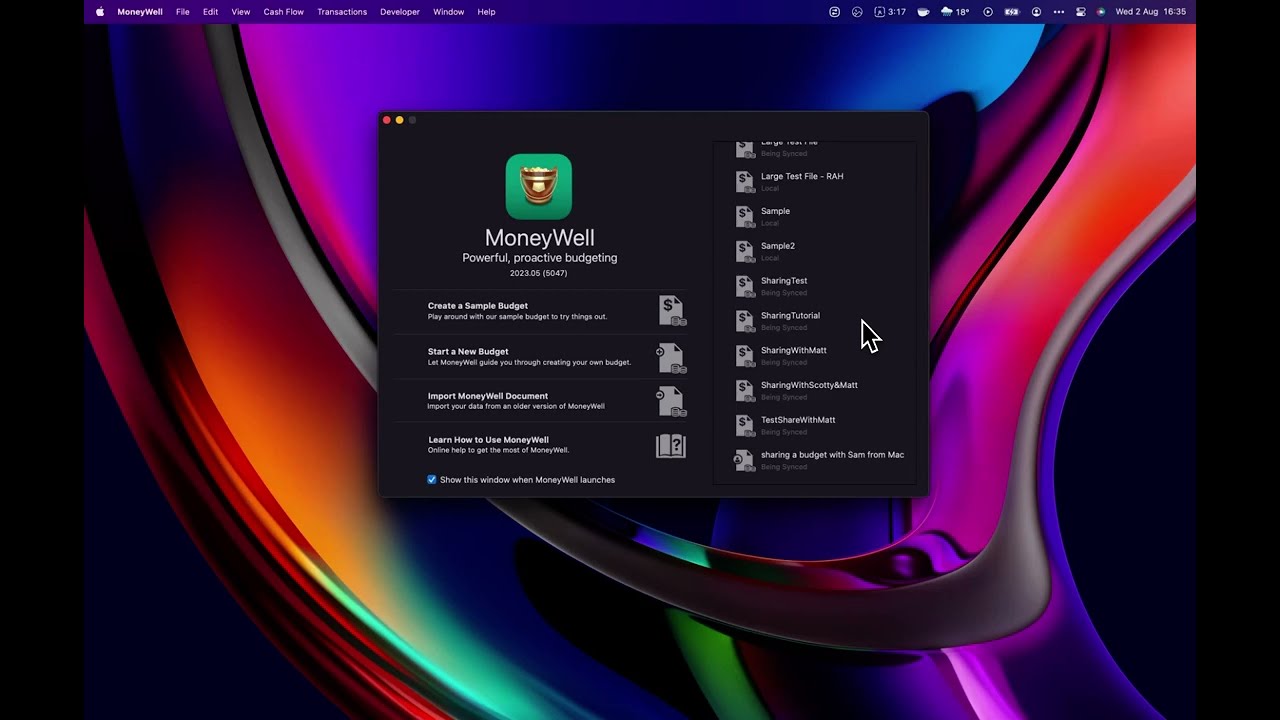The image size is (1280, 720).
Task: Open the Apple menu
Action: coord(100,12)
